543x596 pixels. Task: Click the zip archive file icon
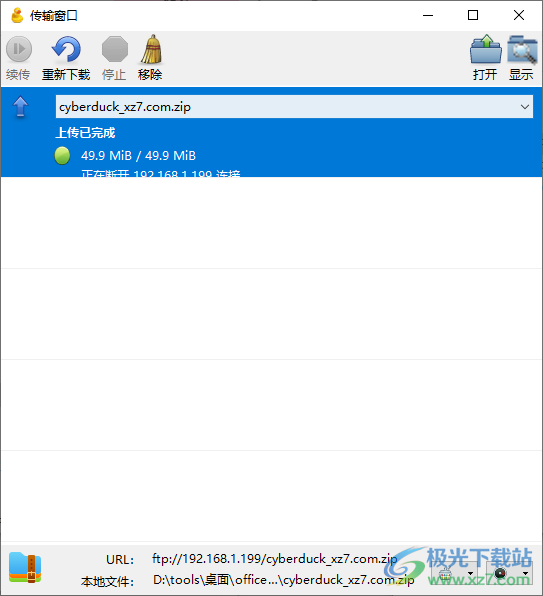25,568
